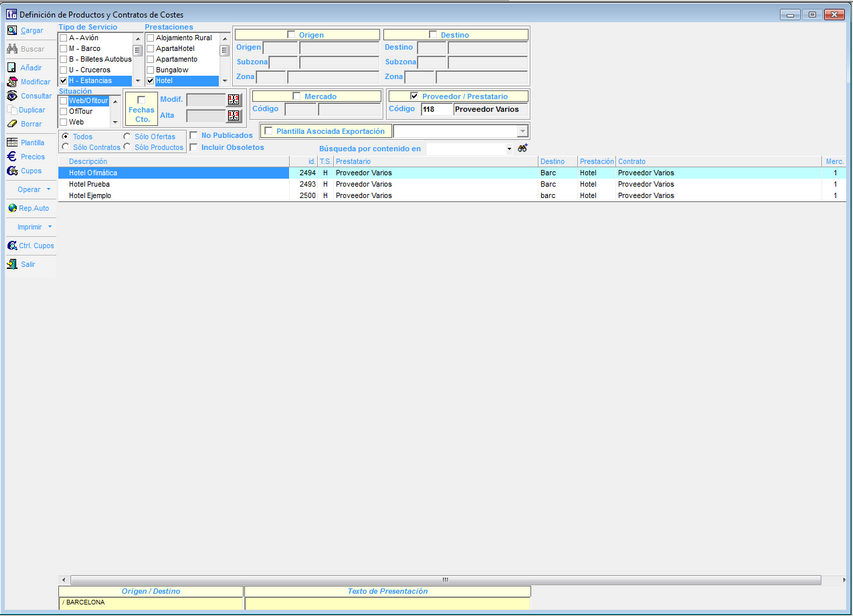853x616 pixels.
Task: Select the Bungalow prestación item
Action: pos(172,70)
